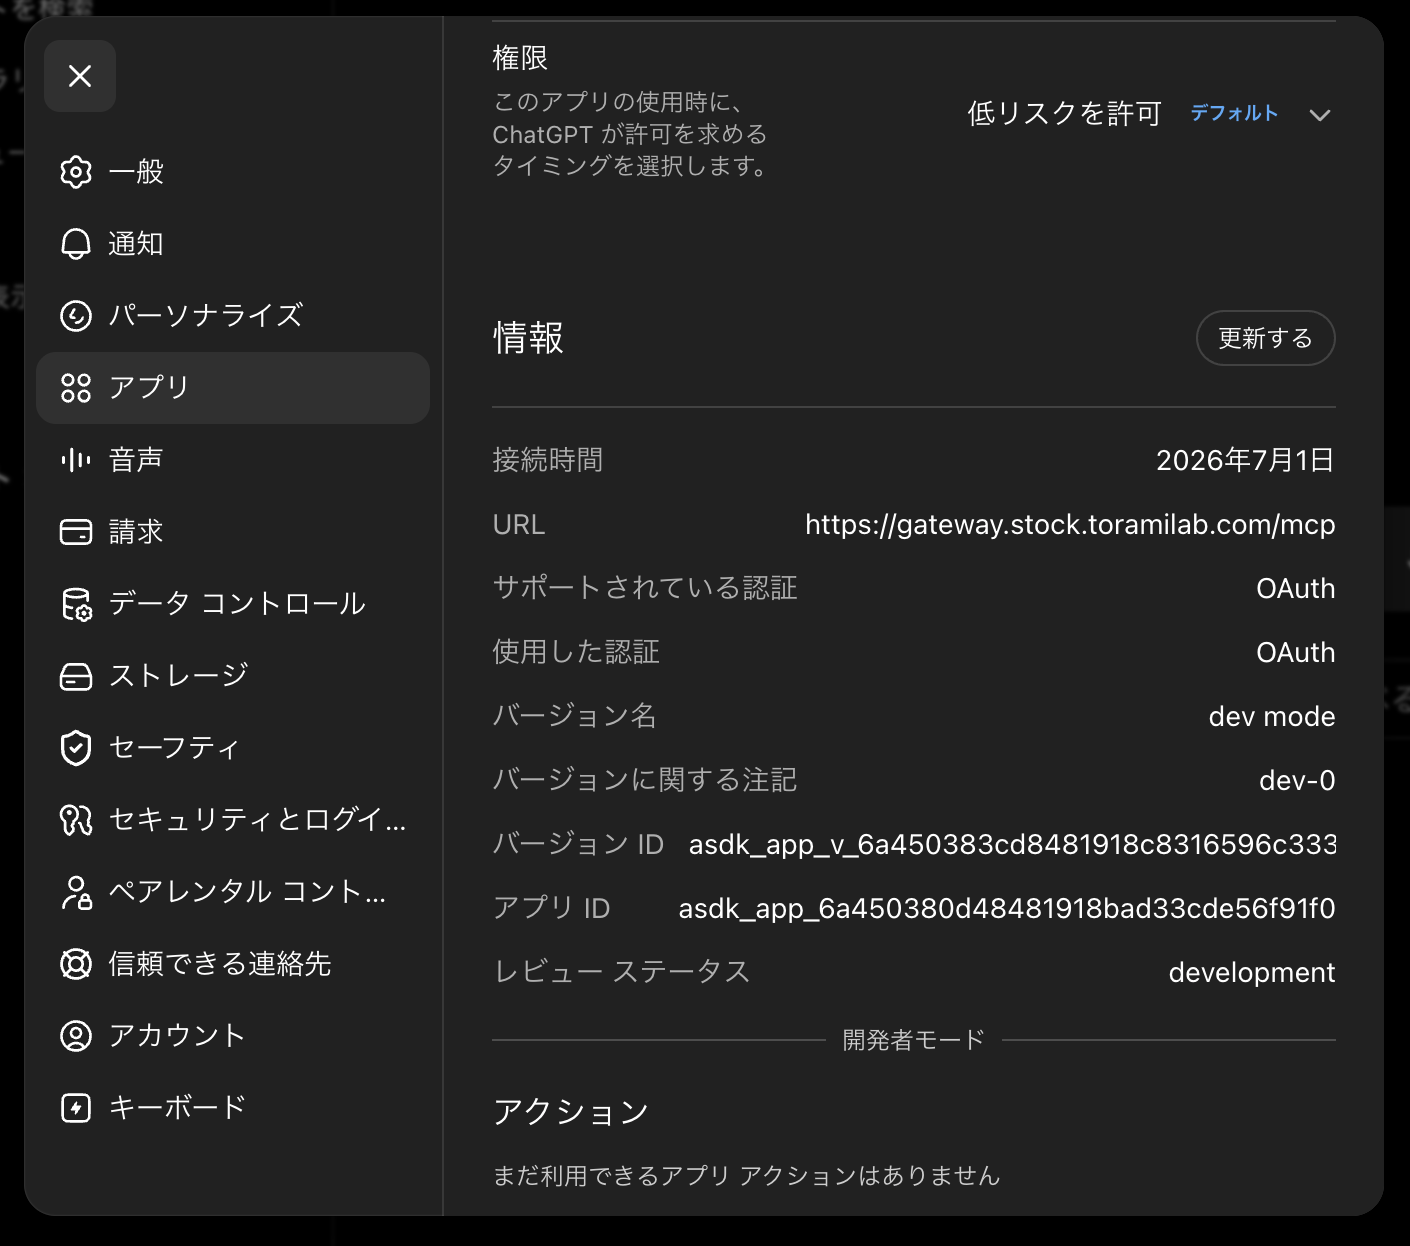Screen dimensions: 1410x1246
Task: Open the アカウント section
Action: [233, 1036]
